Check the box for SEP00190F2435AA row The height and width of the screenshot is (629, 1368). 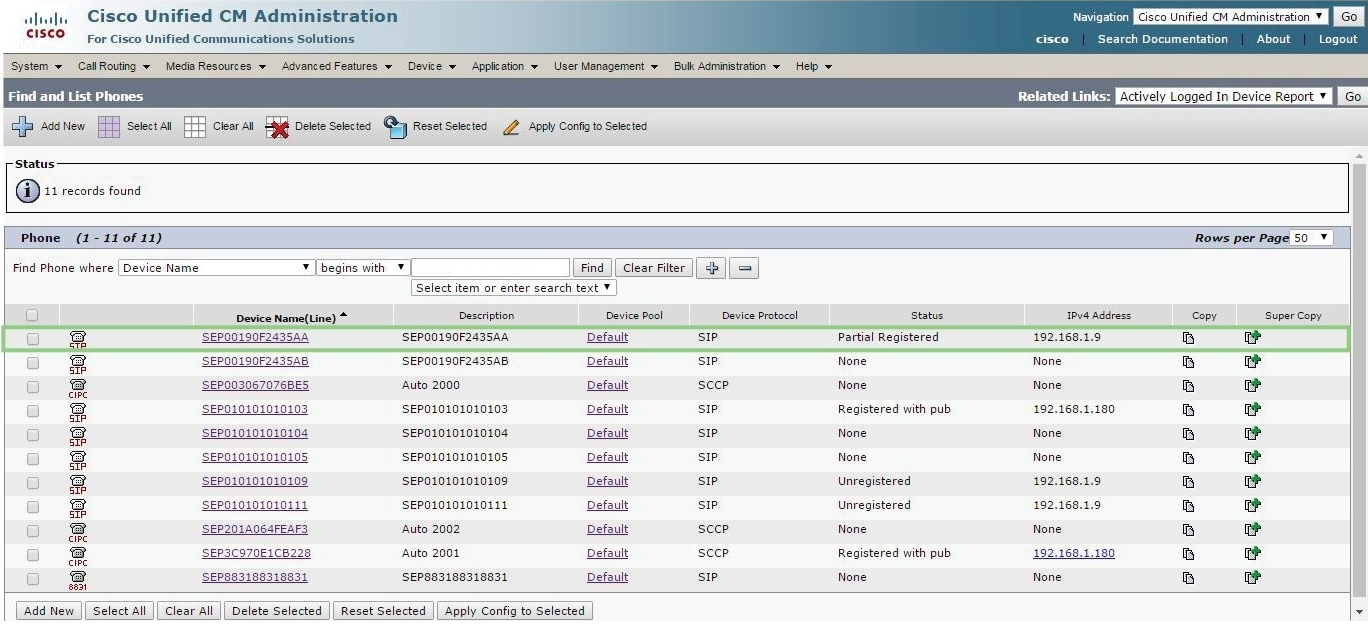coord(33,339)
